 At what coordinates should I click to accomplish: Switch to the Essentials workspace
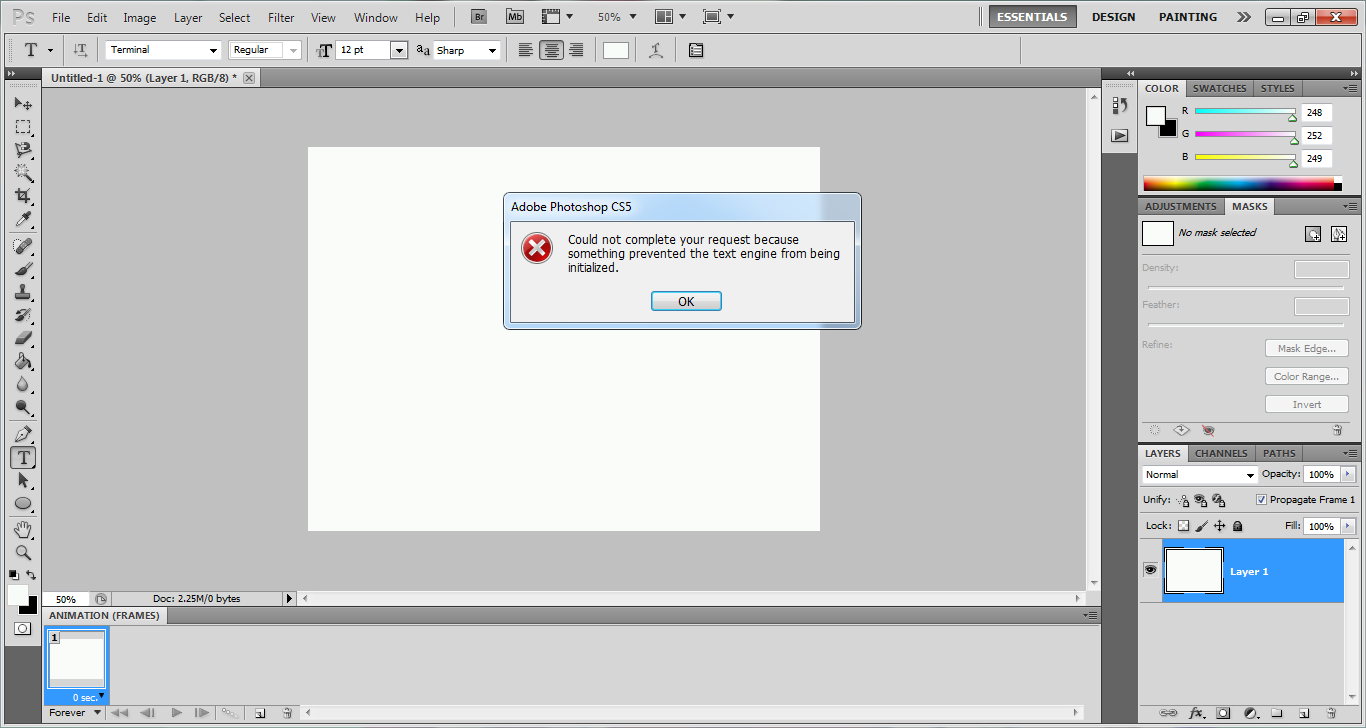1033,17
